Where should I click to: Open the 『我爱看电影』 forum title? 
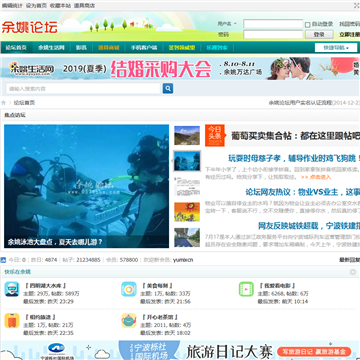point(278,286)
